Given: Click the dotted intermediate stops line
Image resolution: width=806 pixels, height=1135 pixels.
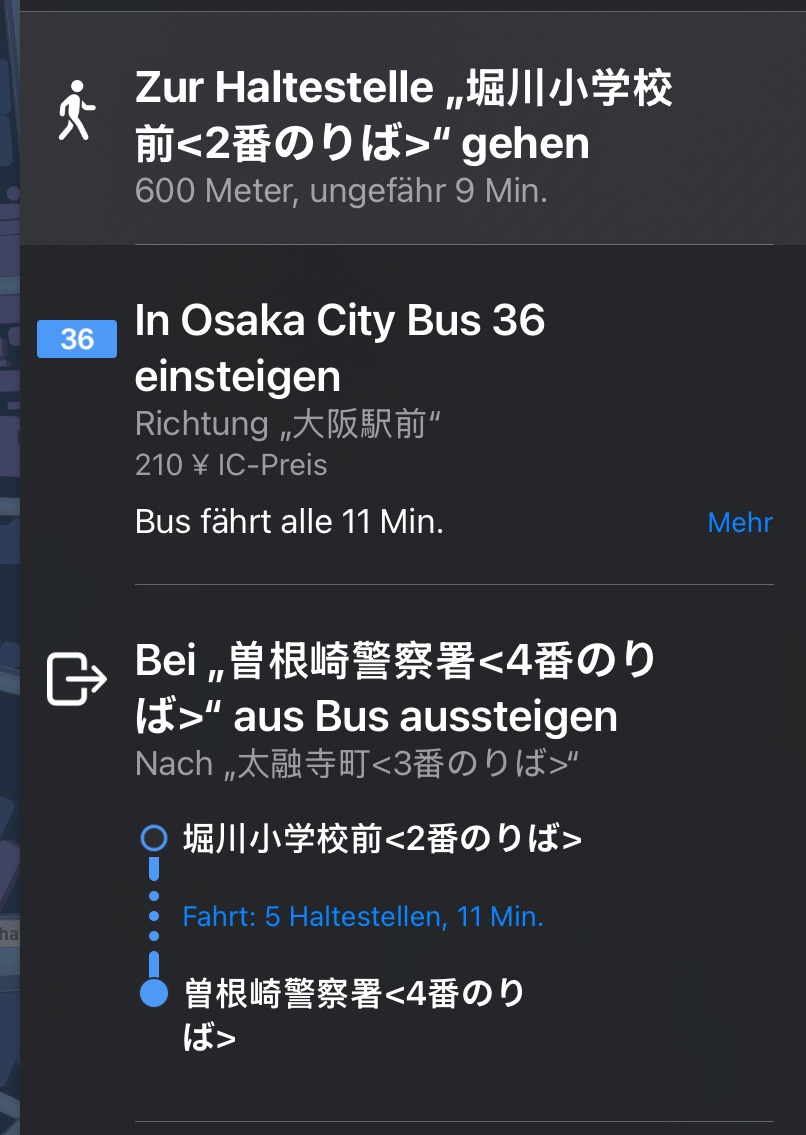Looking at the screenshot, I should [154, 916].
